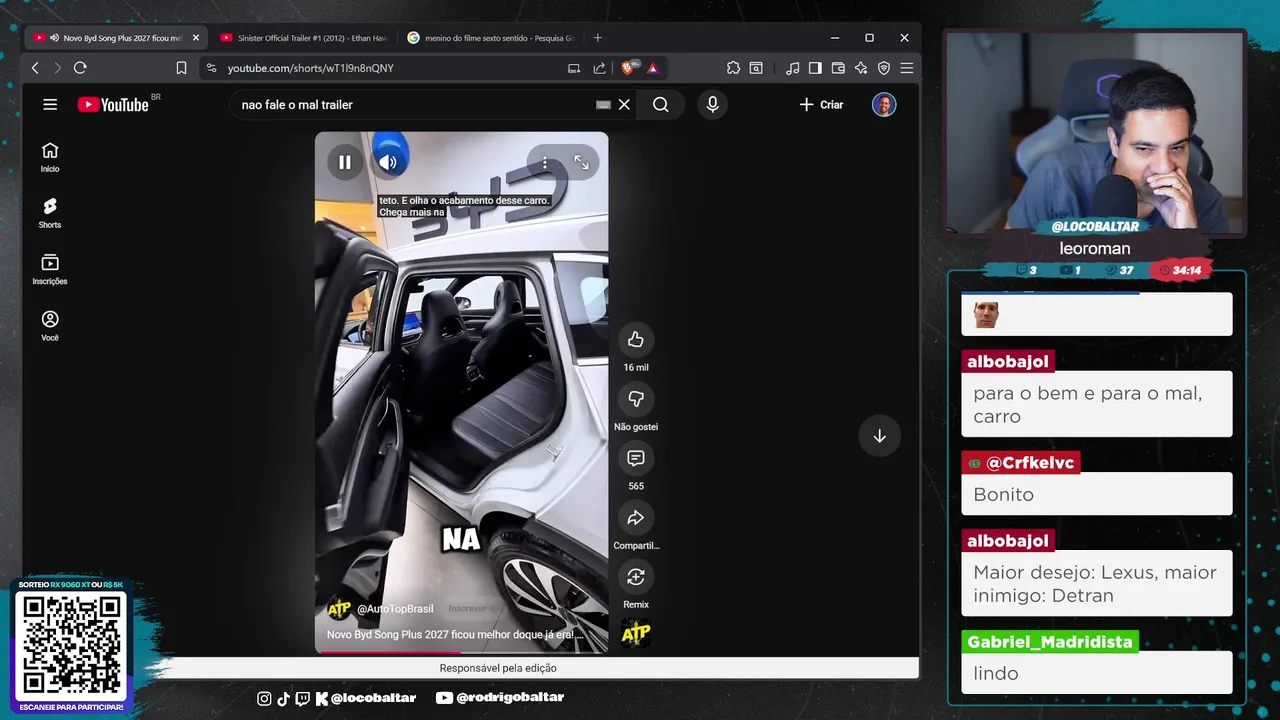Screen dimensions: 1280x720
Task: Go to next Short with down arrow
Action: (x=880, y=436)
